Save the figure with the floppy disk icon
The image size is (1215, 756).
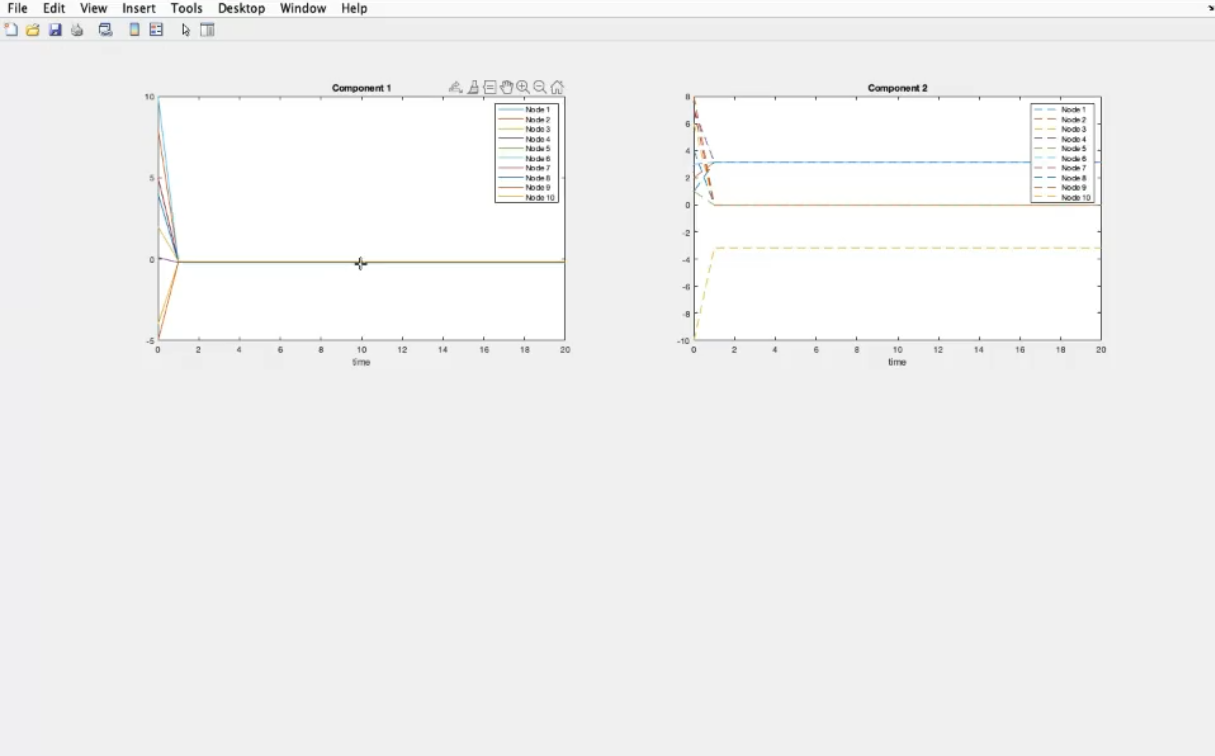55,30
